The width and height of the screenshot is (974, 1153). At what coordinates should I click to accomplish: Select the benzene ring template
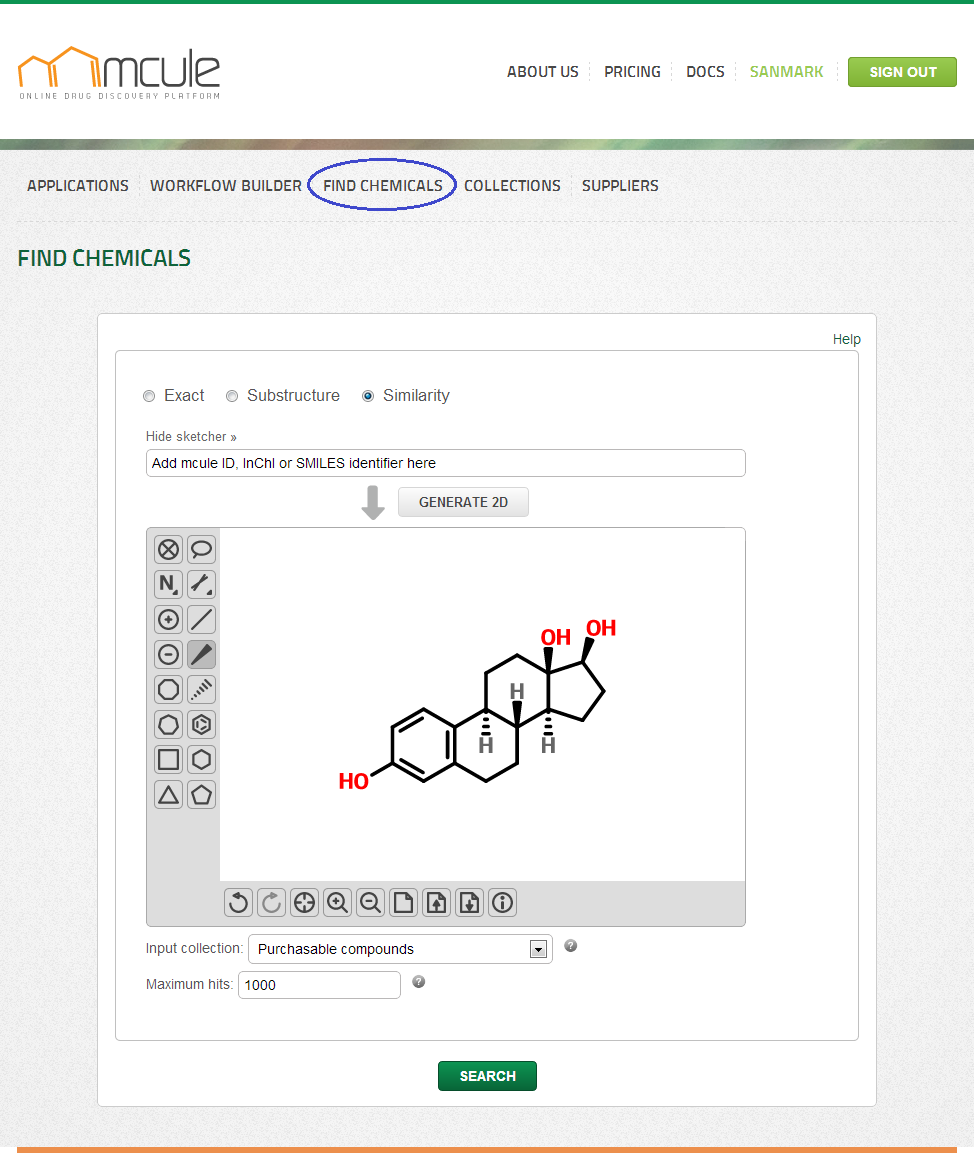pyautogui.click(x=202, y=725)
